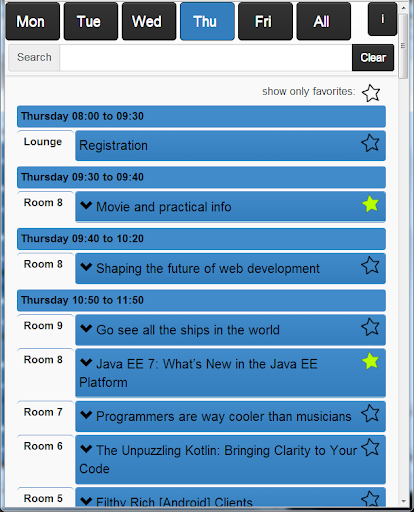Remove favorite from Java EE 7 session

click(x=370, y=361)
